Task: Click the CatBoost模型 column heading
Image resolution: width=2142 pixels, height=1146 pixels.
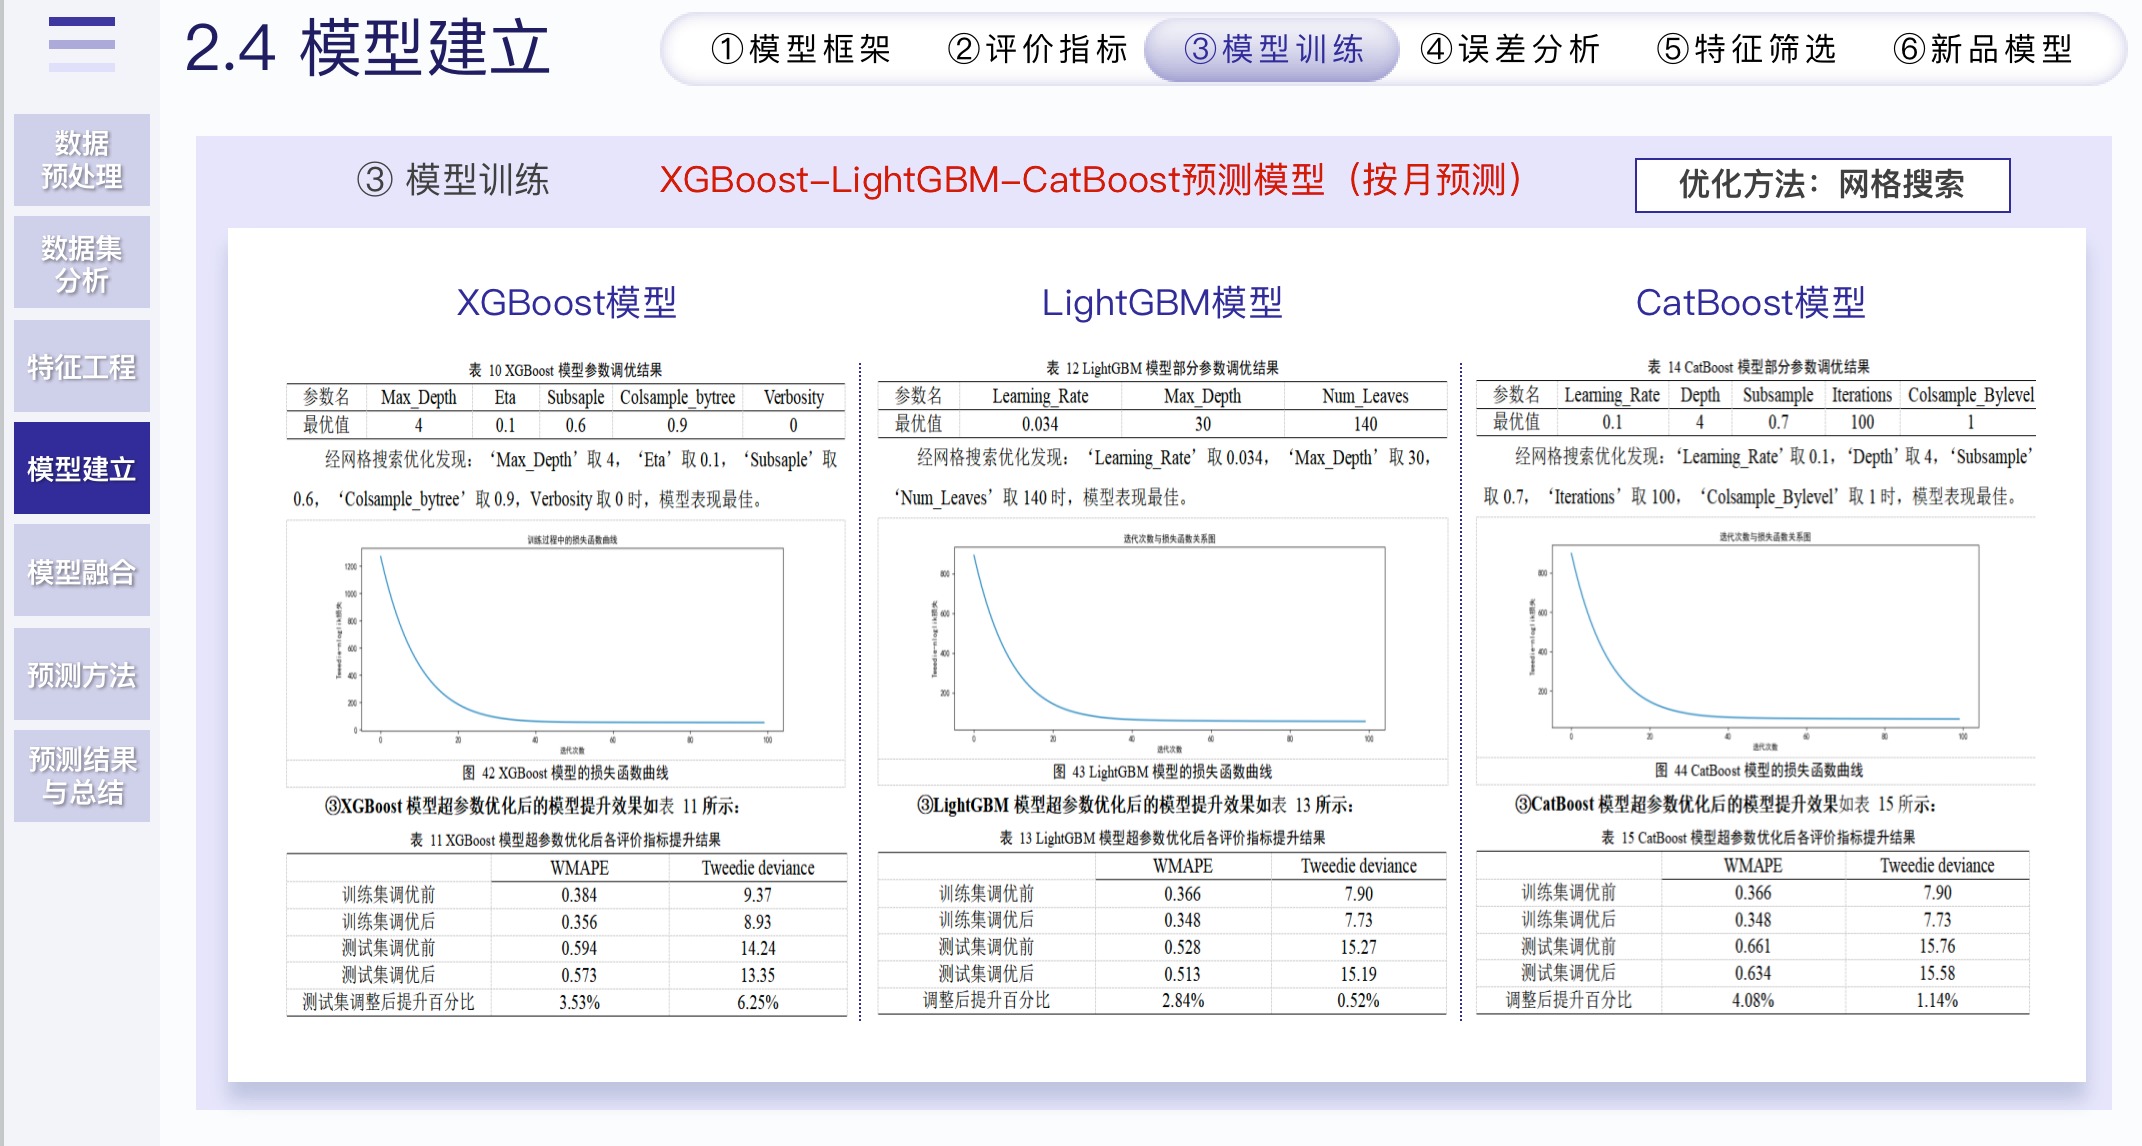Action: pos(1750,302)
